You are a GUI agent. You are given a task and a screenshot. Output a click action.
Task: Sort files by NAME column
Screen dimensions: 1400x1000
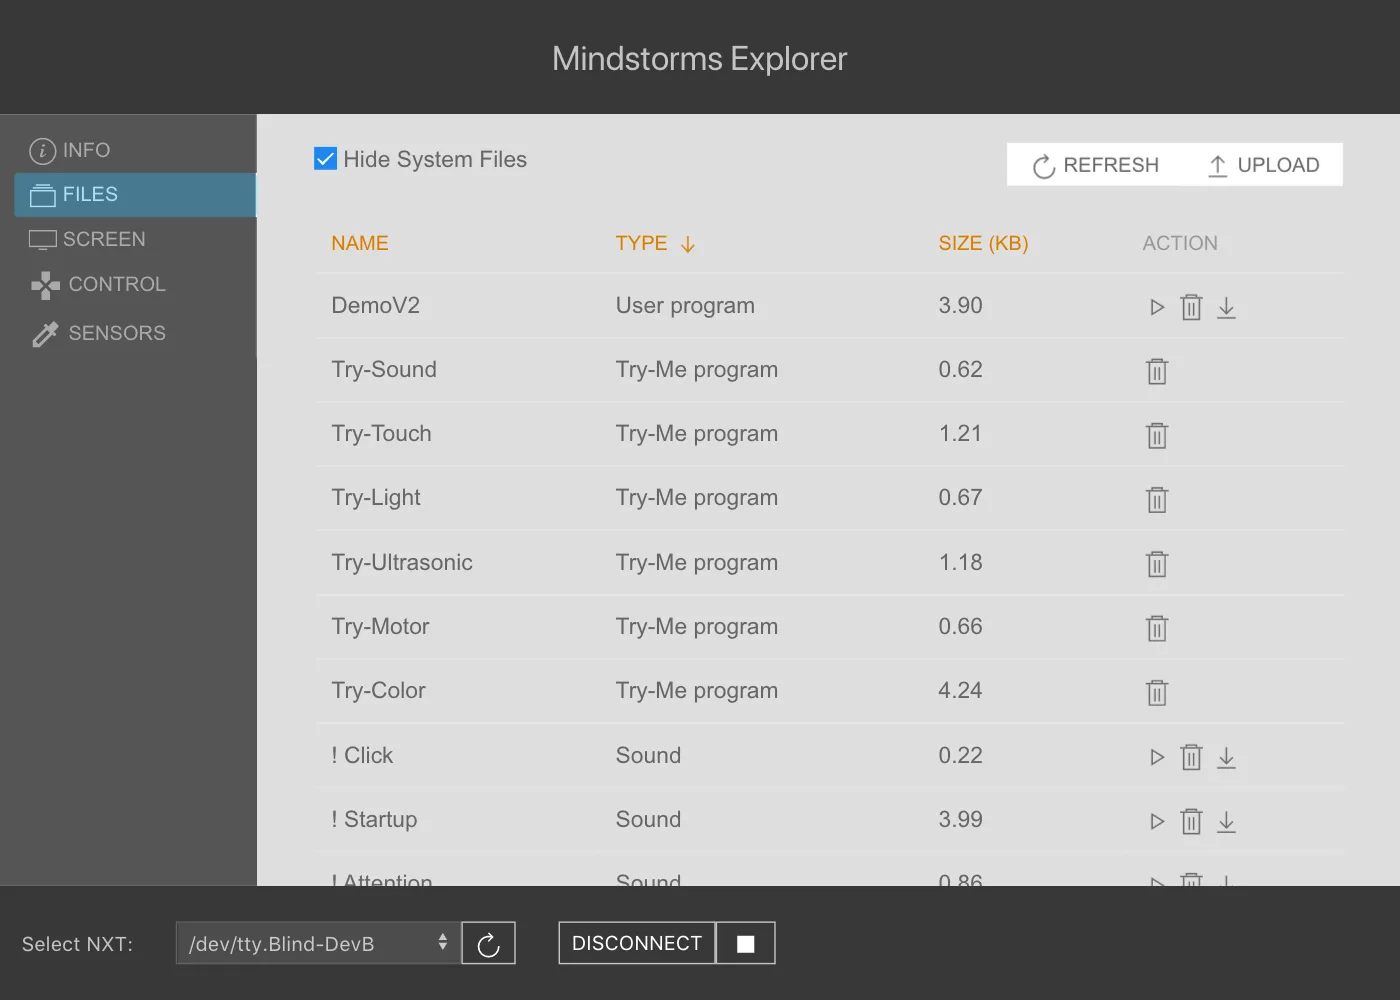tap(360, 243)
